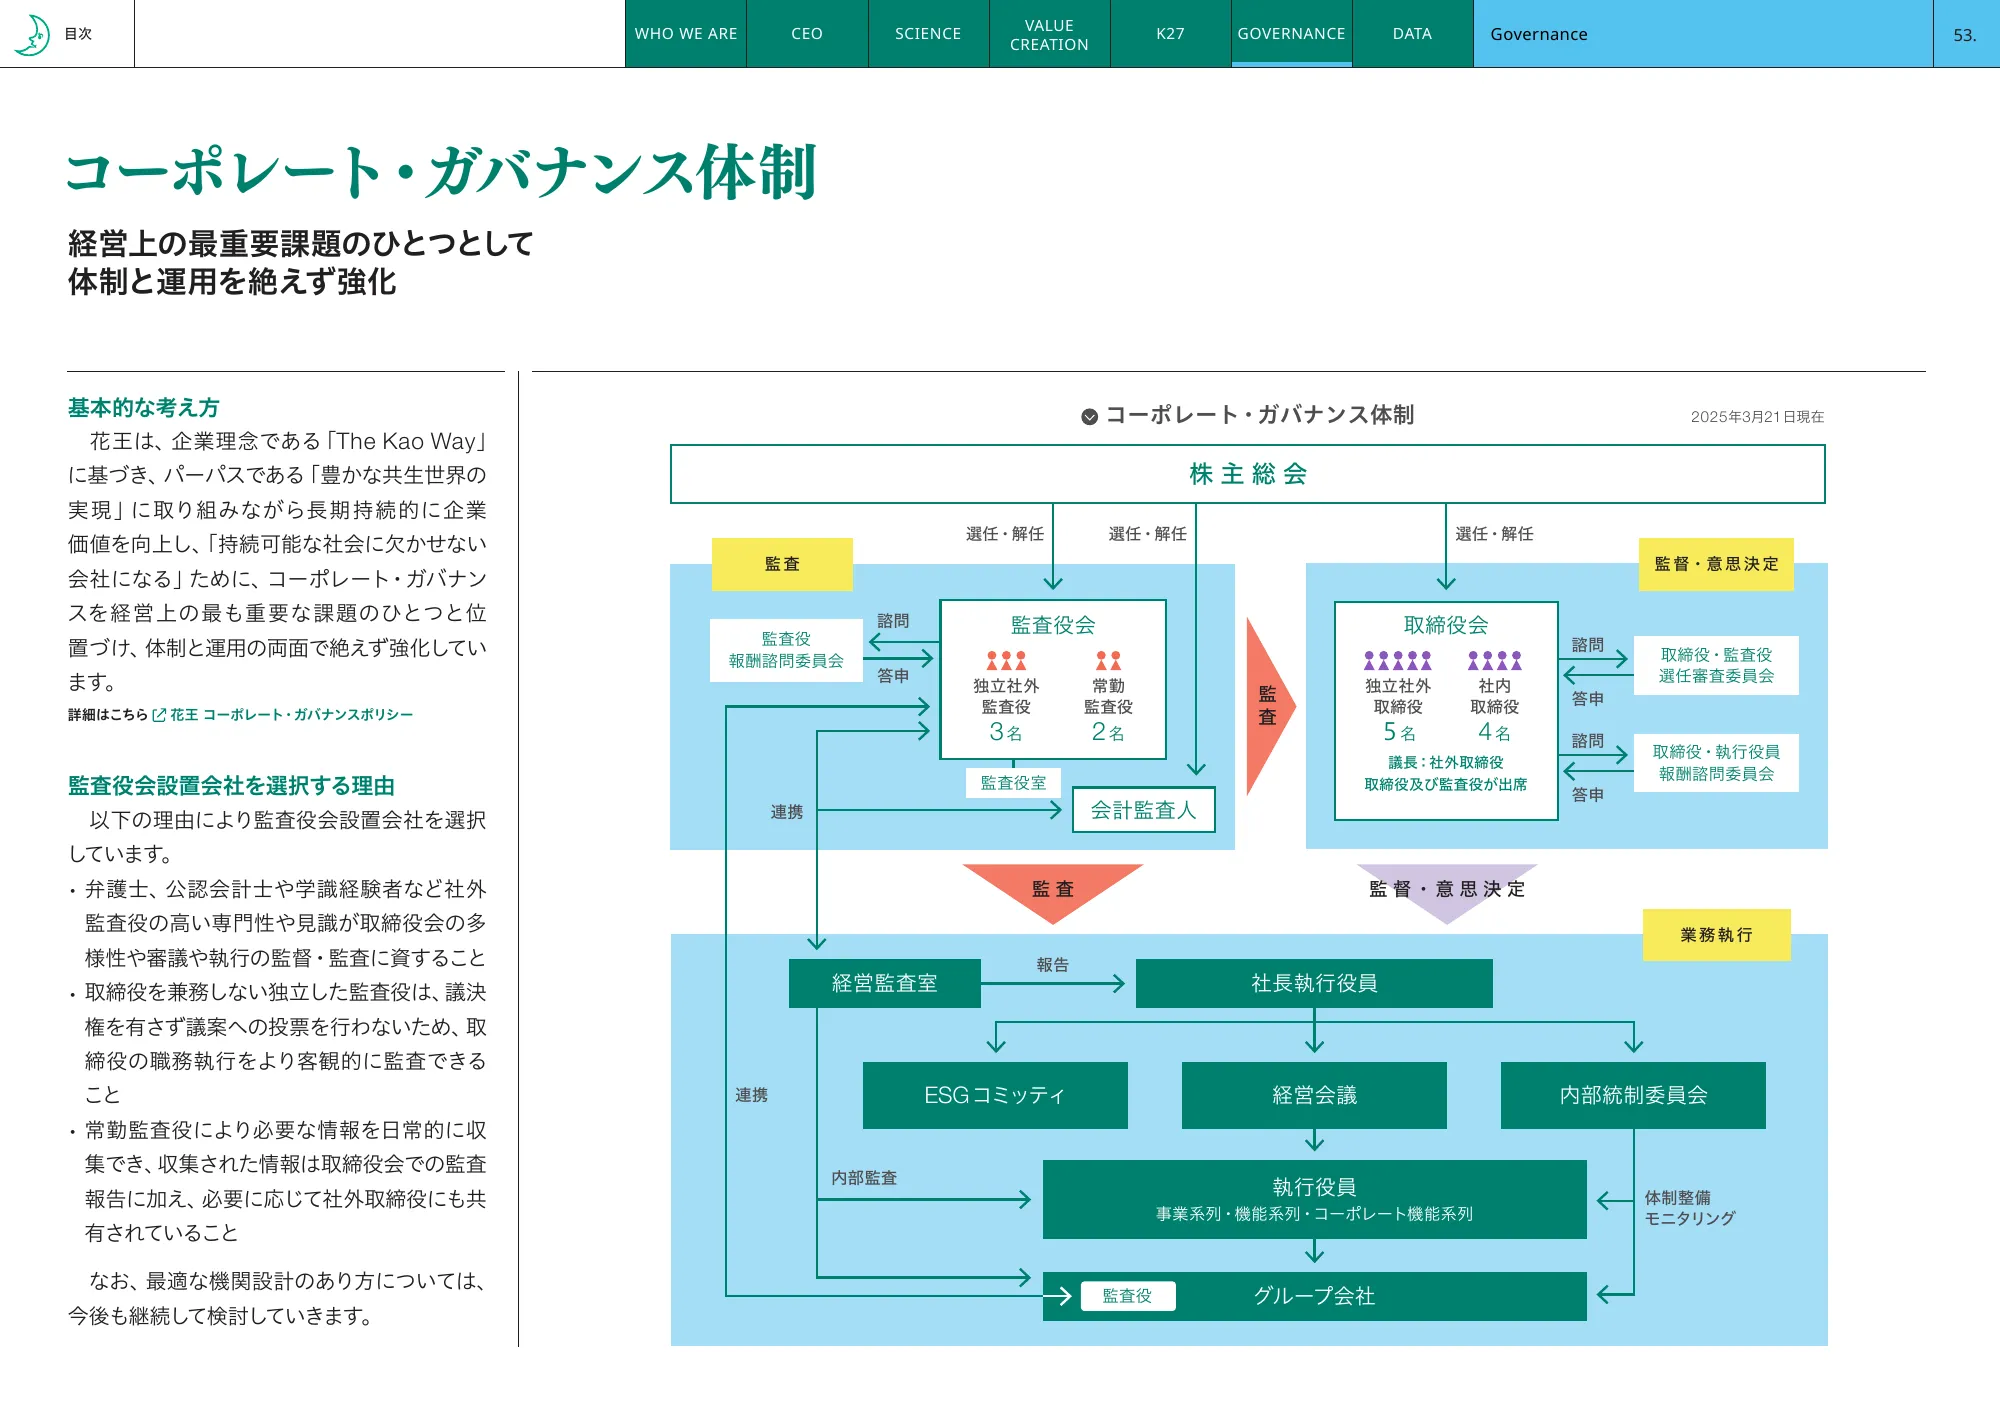Click the red 独立社外監査役 people icons
This screenshot has height=1415, width=2000.
click(x=1006, y=661)
